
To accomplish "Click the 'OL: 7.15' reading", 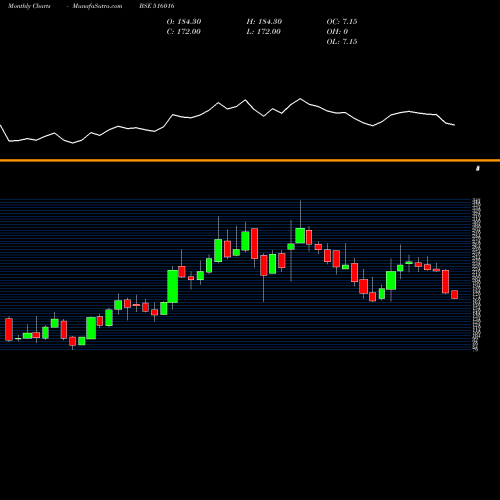I will (342, 42).
